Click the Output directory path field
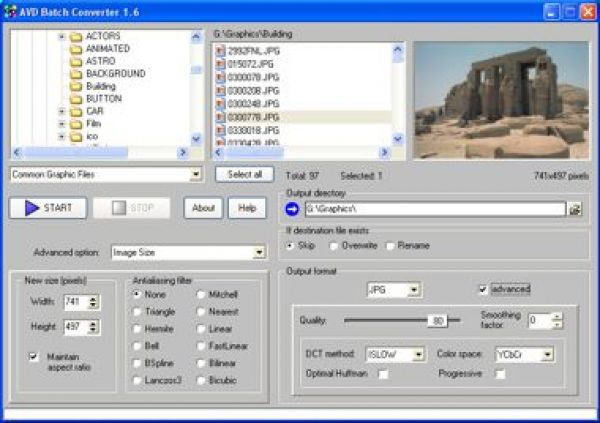600x423 pixels. point(435,209)
